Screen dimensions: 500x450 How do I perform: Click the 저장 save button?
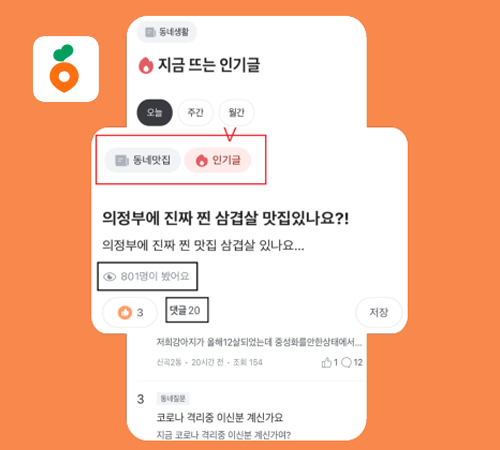click(379, 312)
